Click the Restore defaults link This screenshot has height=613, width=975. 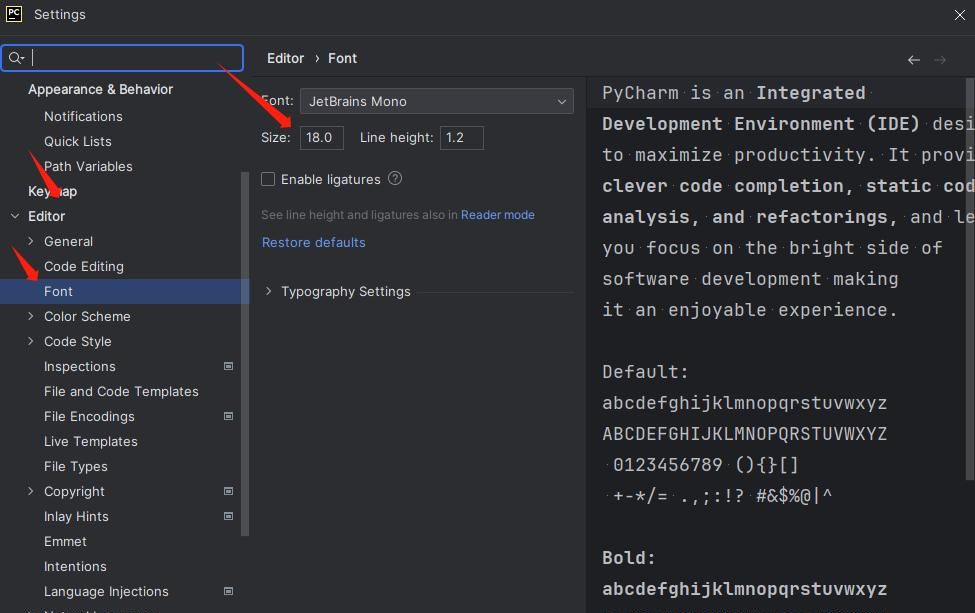313,242
